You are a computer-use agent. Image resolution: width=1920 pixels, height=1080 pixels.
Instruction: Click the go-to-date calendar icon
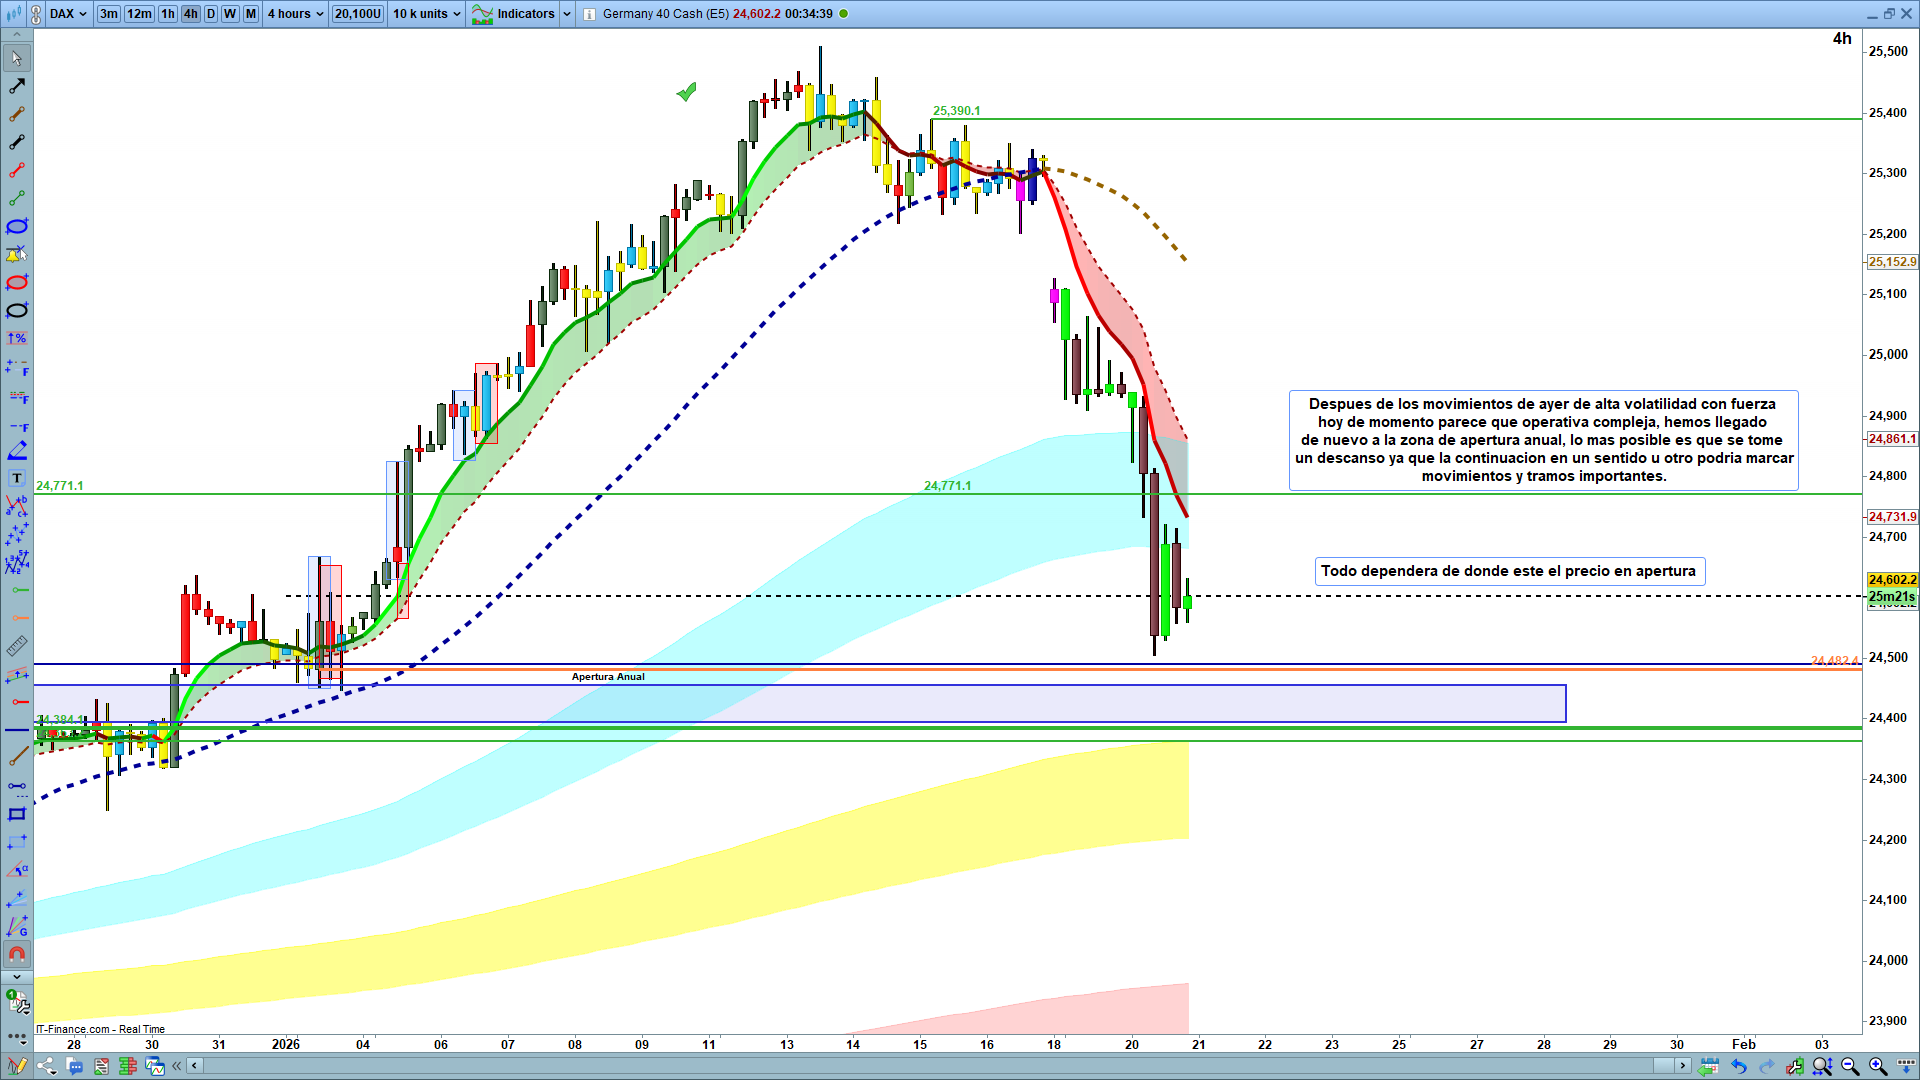pyautogui.click(x=1710, y=1066)
